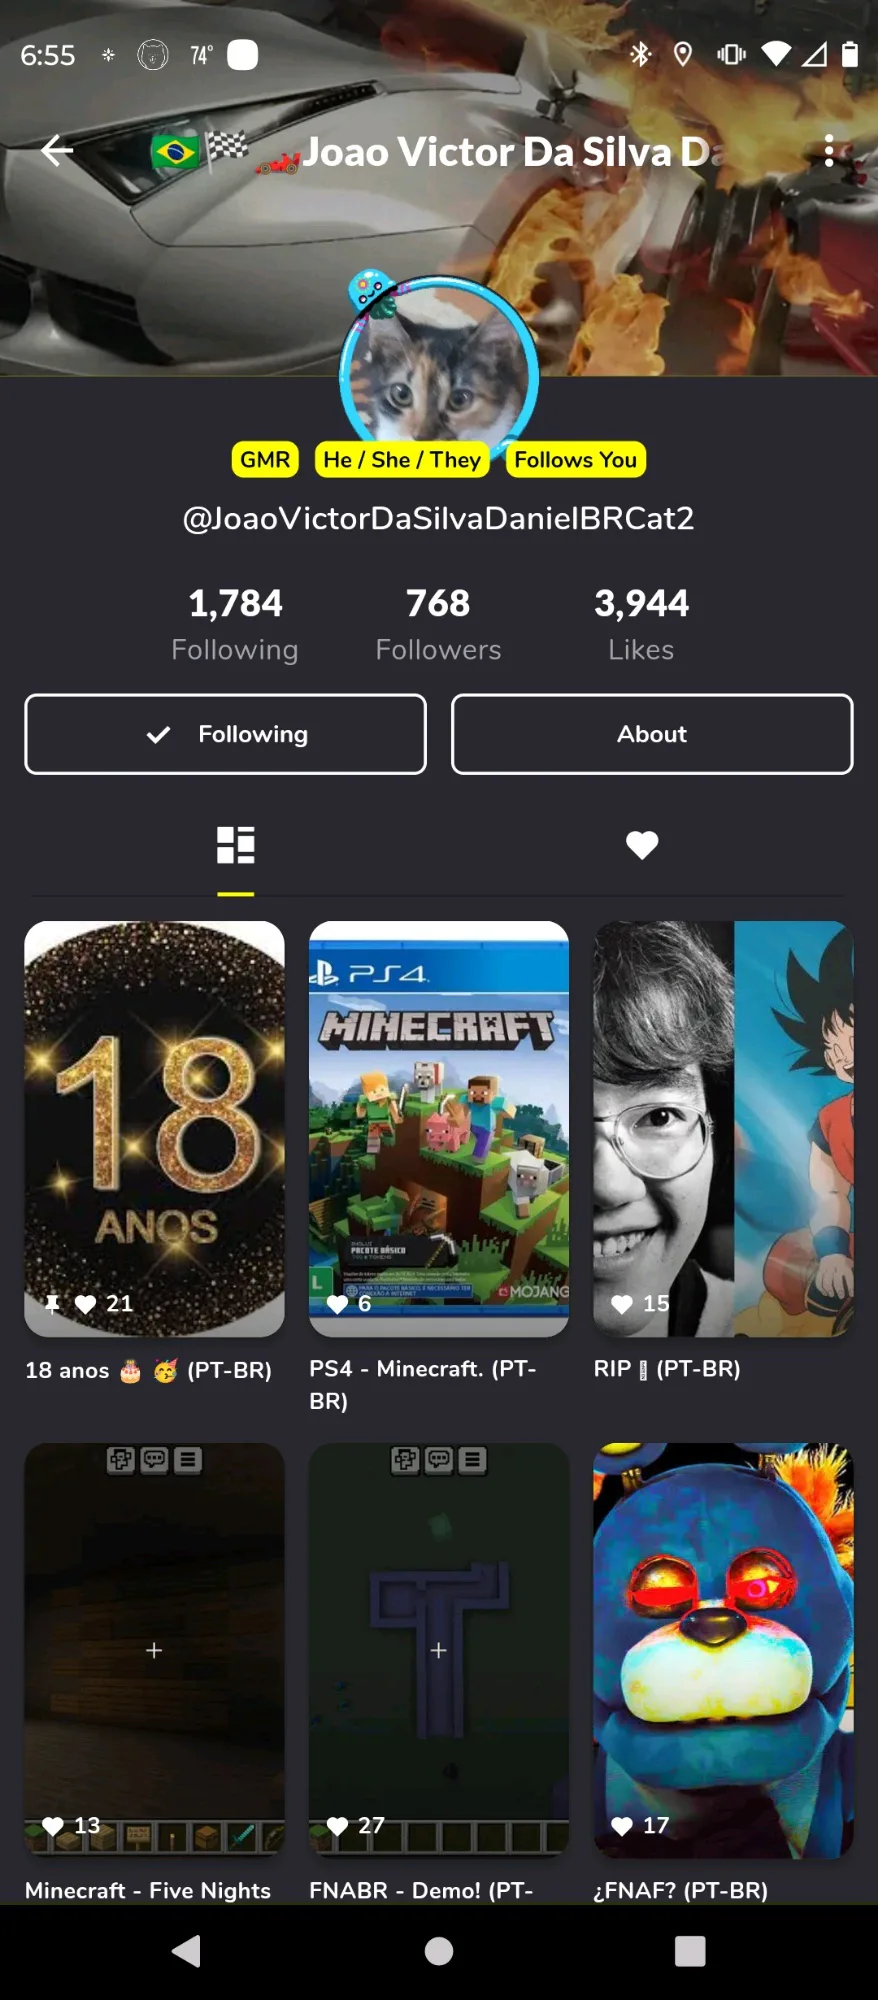
Task: View the 768 Followers list
Action: 438,624
